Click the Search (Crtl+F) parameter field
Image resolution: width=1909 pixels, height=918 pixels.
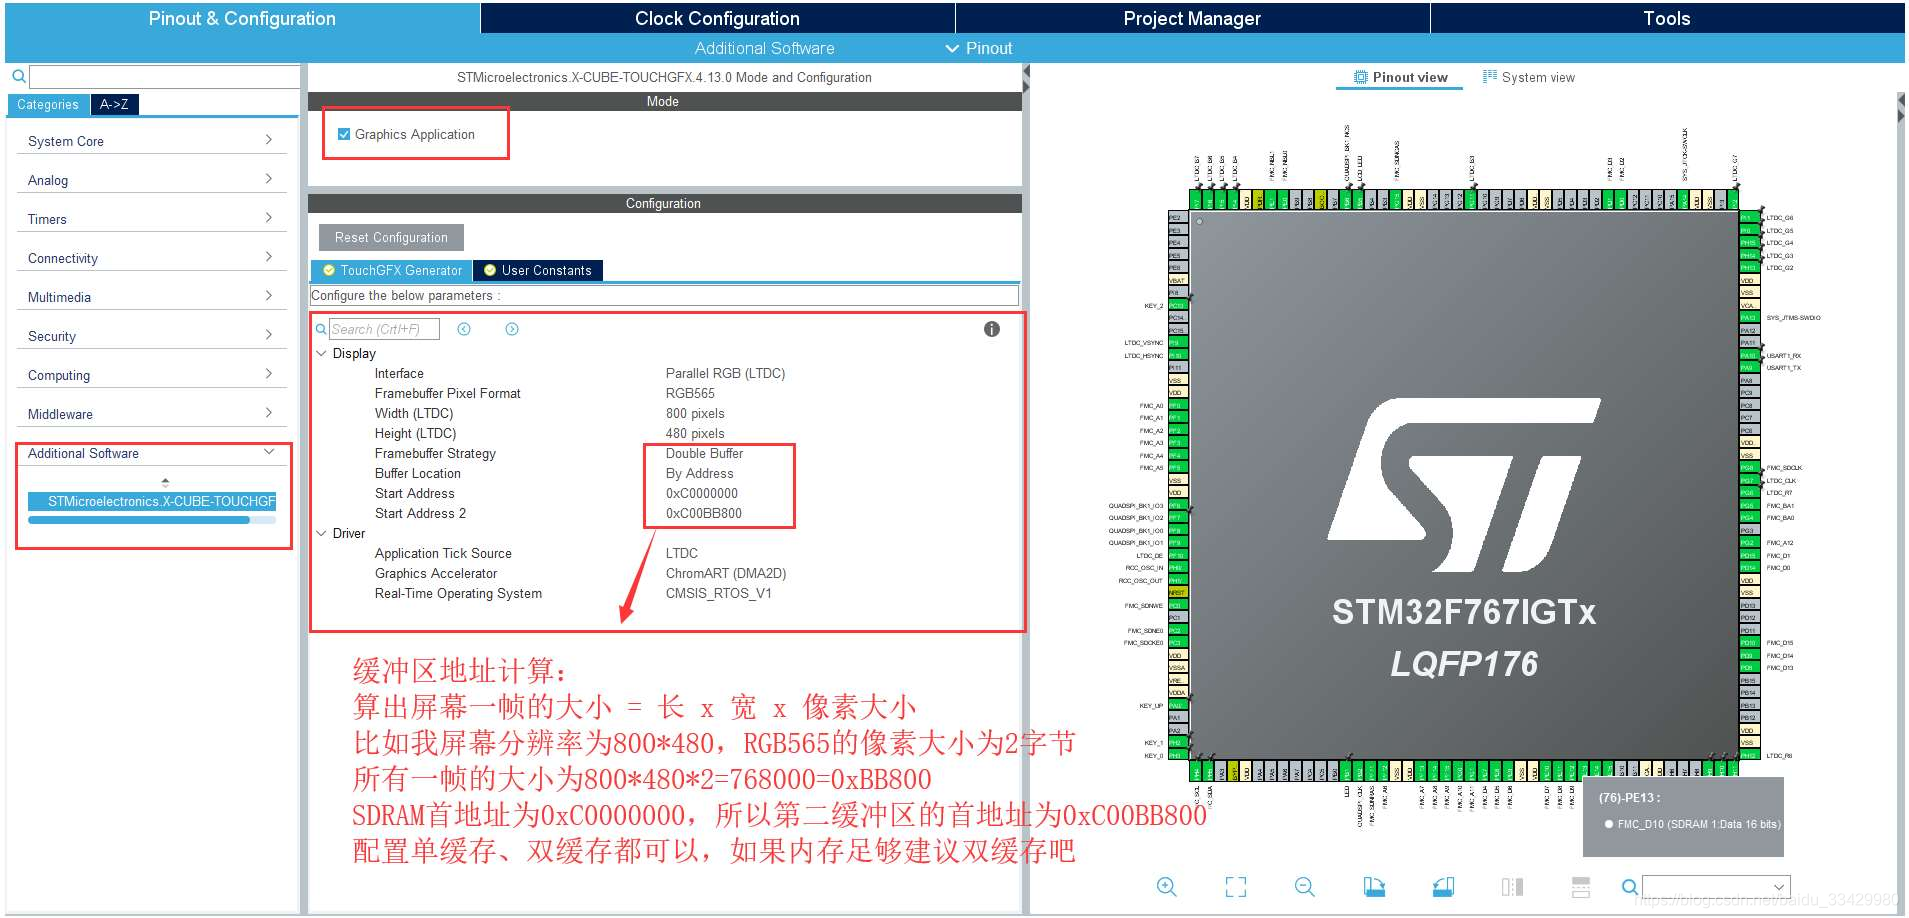pos(384,329)
